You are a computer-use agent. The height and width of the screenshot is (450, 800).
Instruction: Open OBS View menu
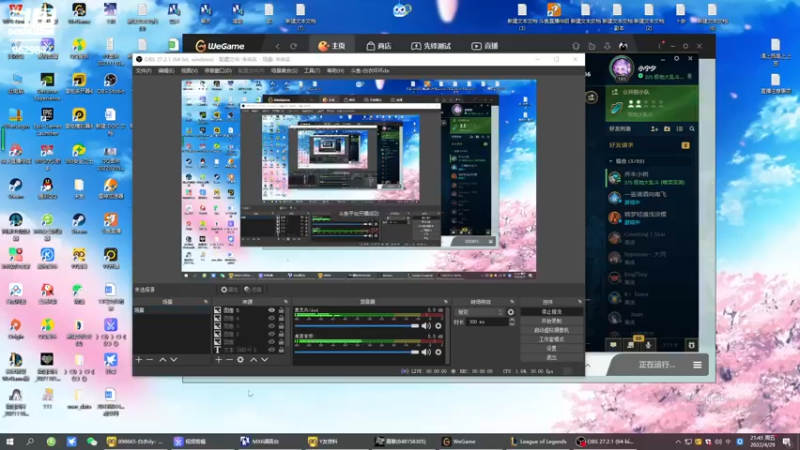click(x=189, y=71)
